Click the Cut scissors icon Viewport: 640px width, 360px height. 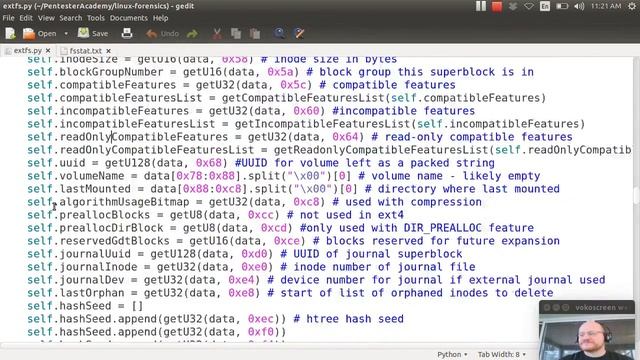click(x=217, y=33)
